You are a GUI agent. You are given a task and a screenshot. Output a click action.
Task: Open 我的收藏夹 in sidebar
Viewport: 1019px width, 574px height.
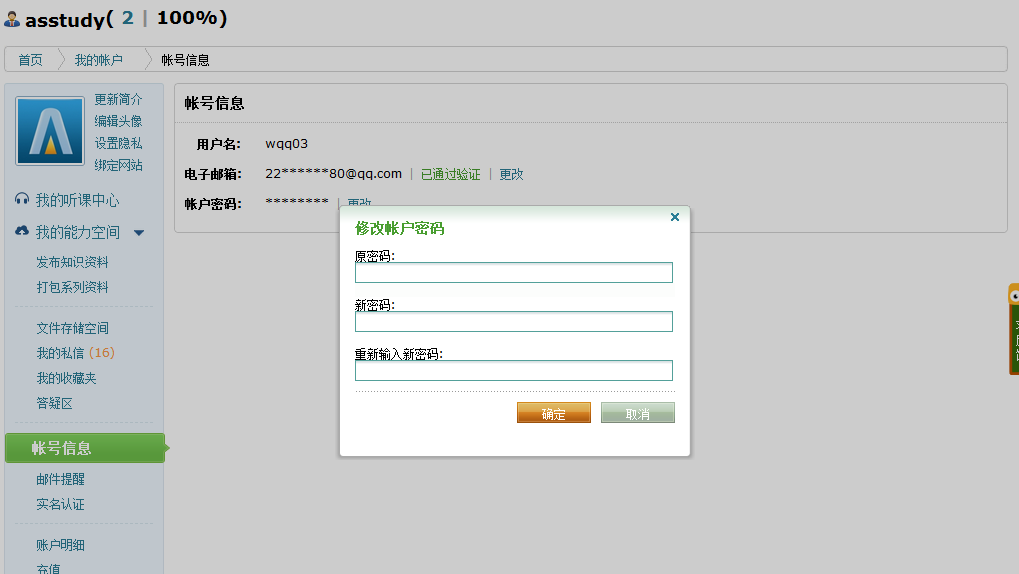click(x=66, y=378)
